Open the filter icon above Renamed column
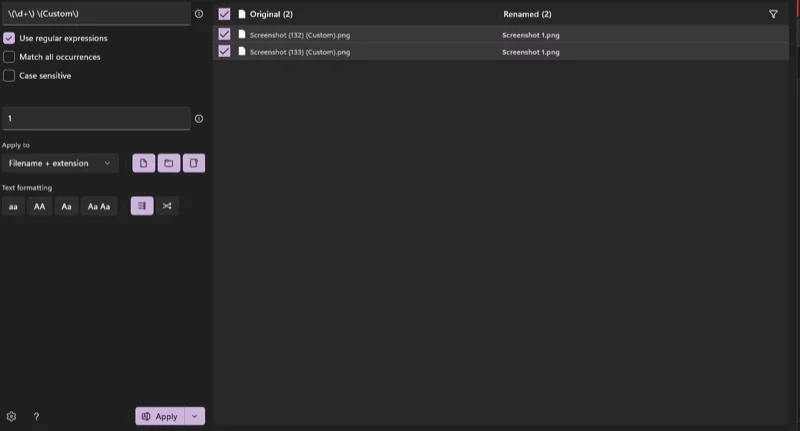Viewport: 800px width, 431px height. pos(773,14)
